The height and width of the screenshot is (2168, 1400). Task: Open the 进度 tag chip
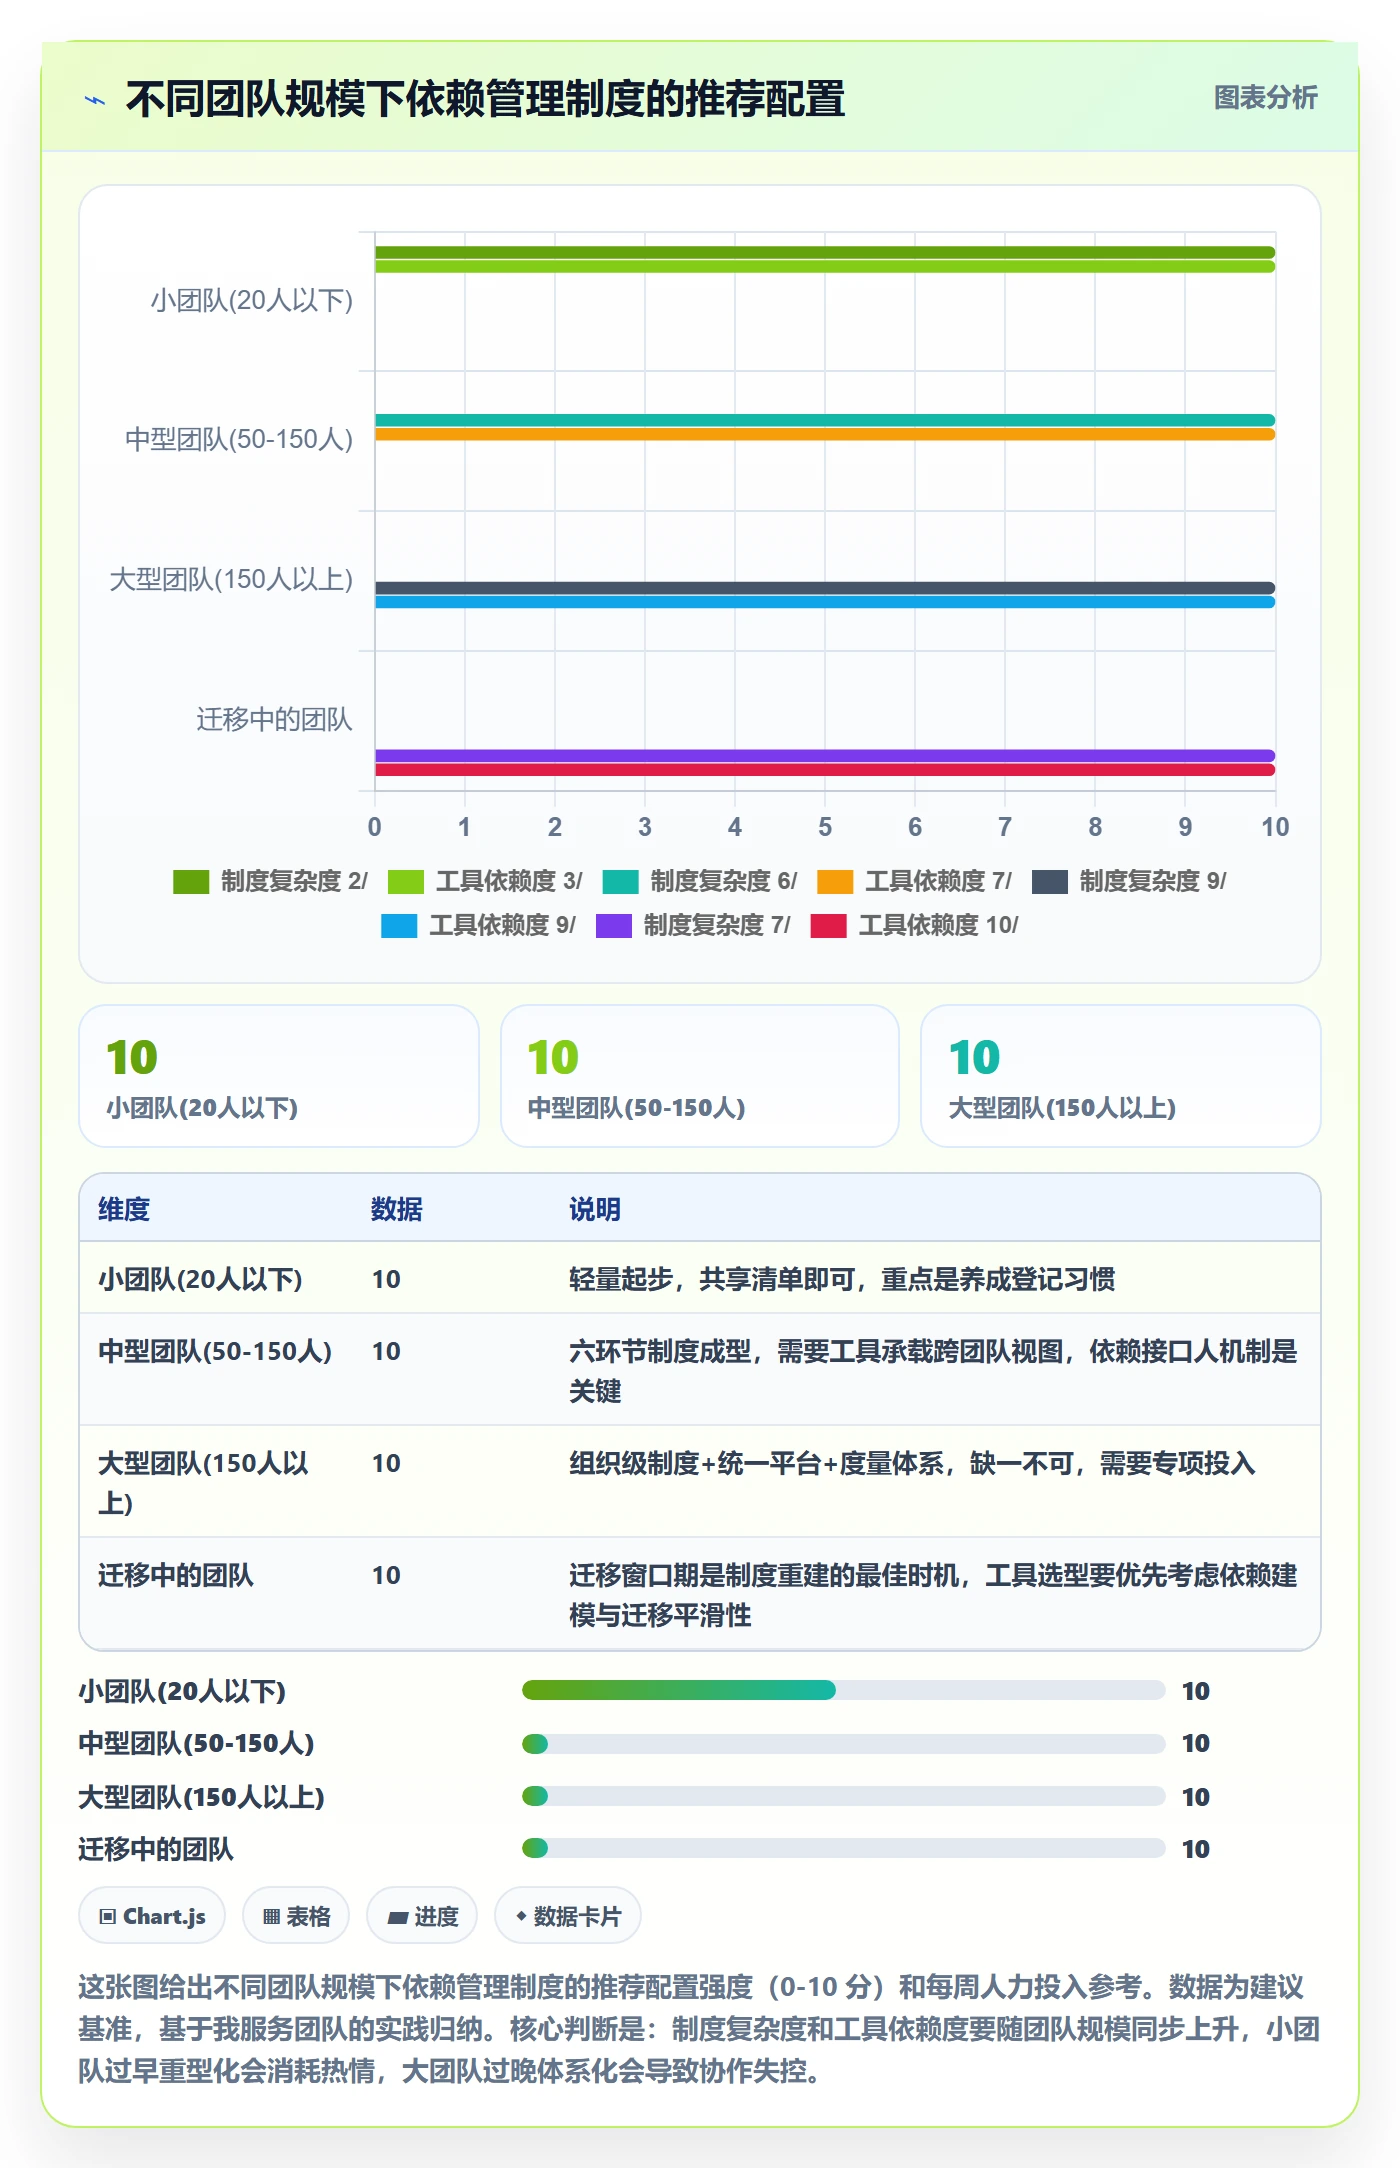422,1916
